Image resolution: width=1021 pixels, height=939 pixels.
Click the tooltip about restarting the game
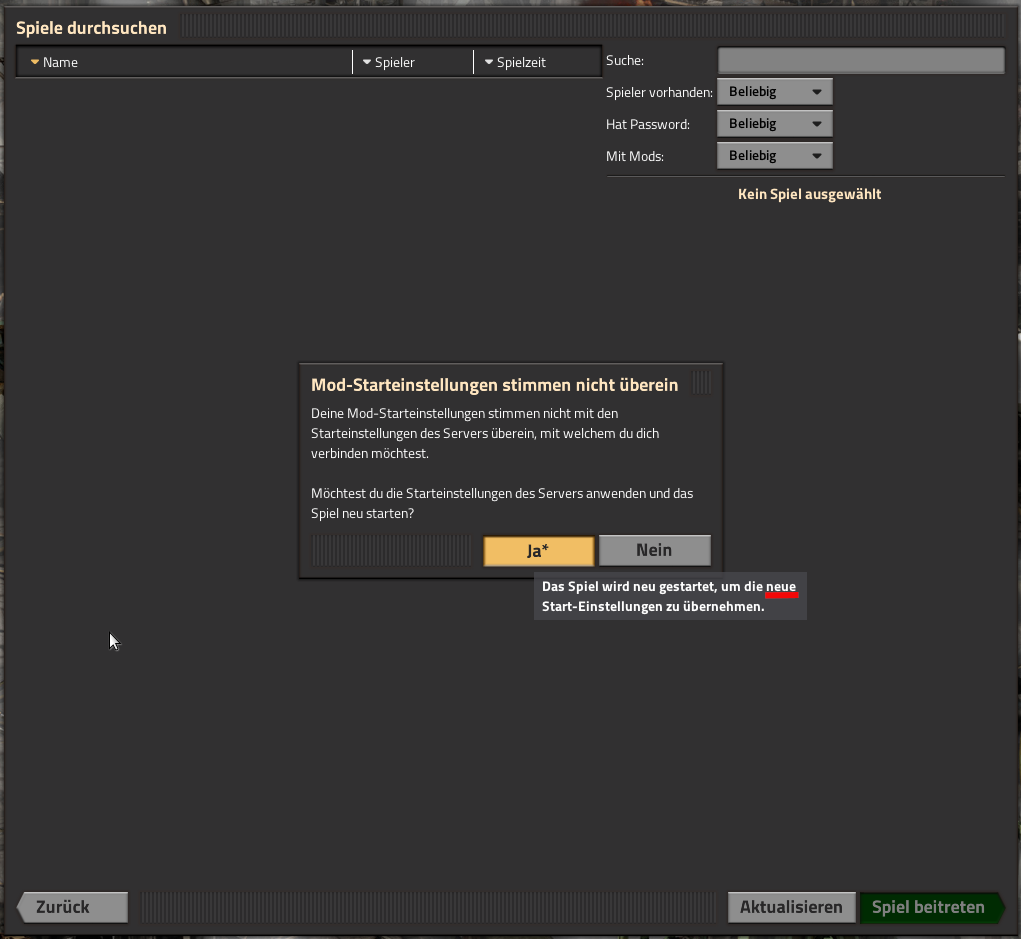[669, 597]
